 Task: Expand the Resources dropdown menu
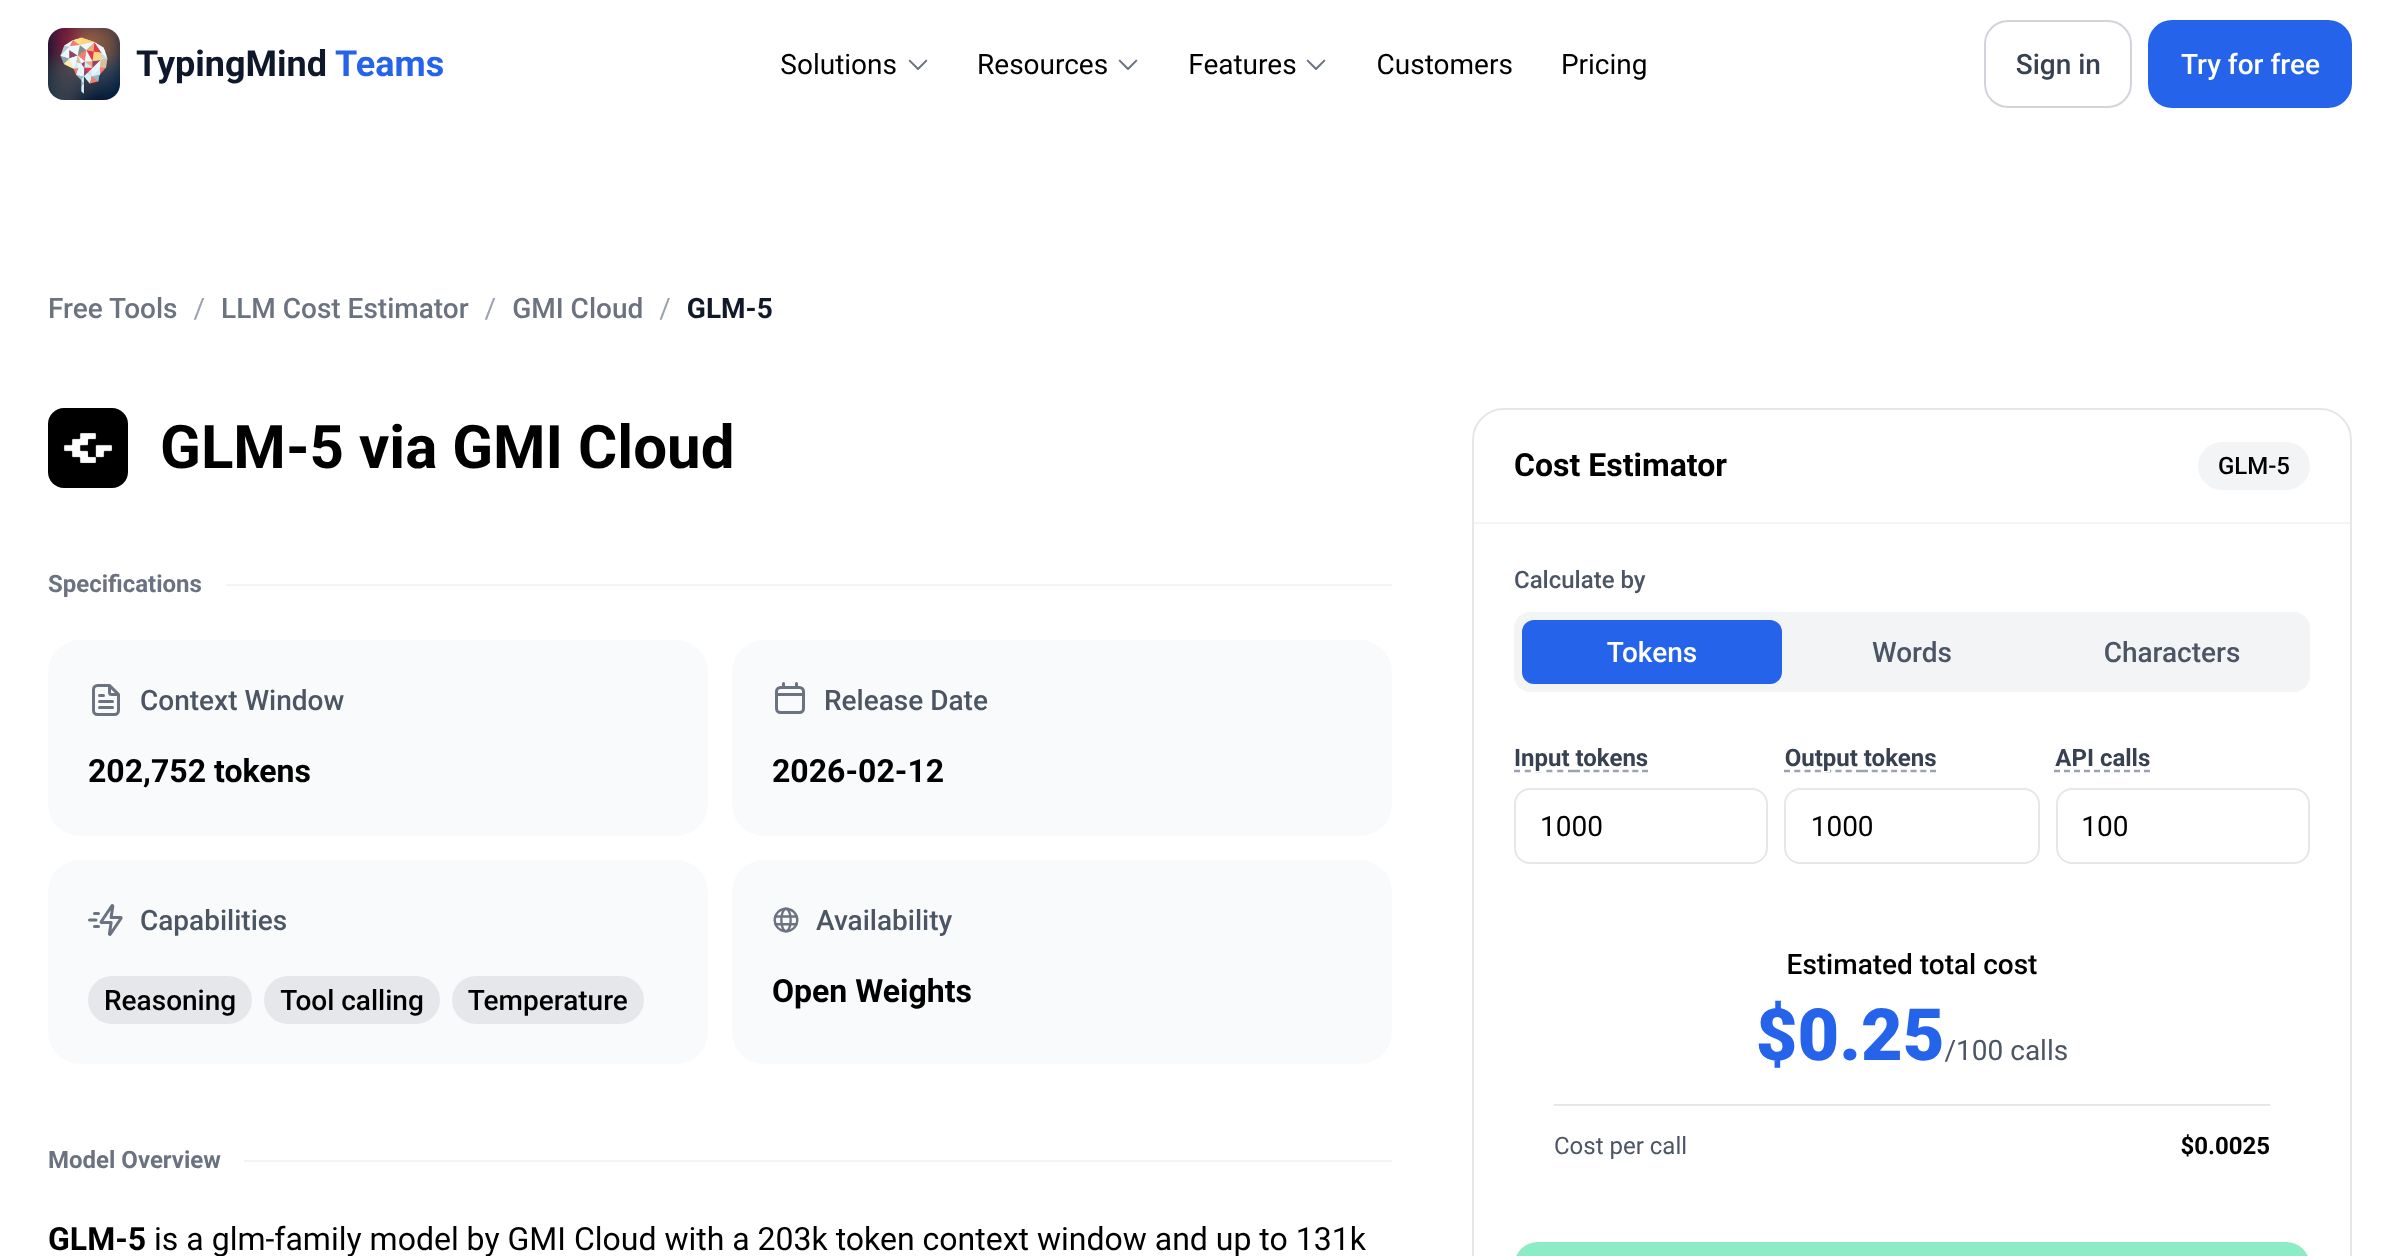[x=1058, y=64]
